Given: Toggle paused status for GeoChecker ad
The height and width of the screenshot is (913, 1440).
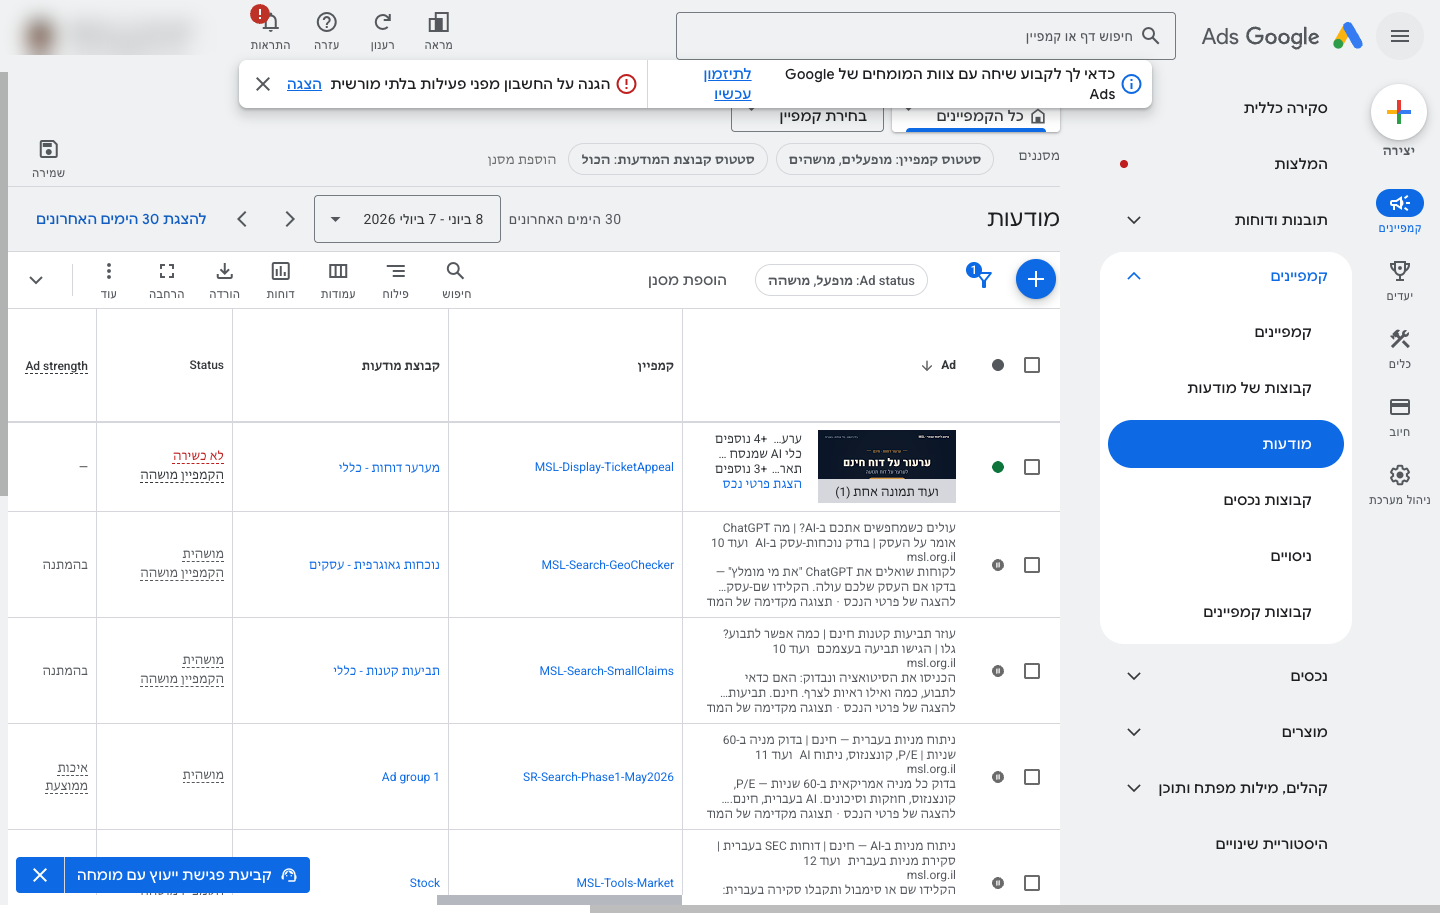Looking at the screenshot, I should point(997,565).
